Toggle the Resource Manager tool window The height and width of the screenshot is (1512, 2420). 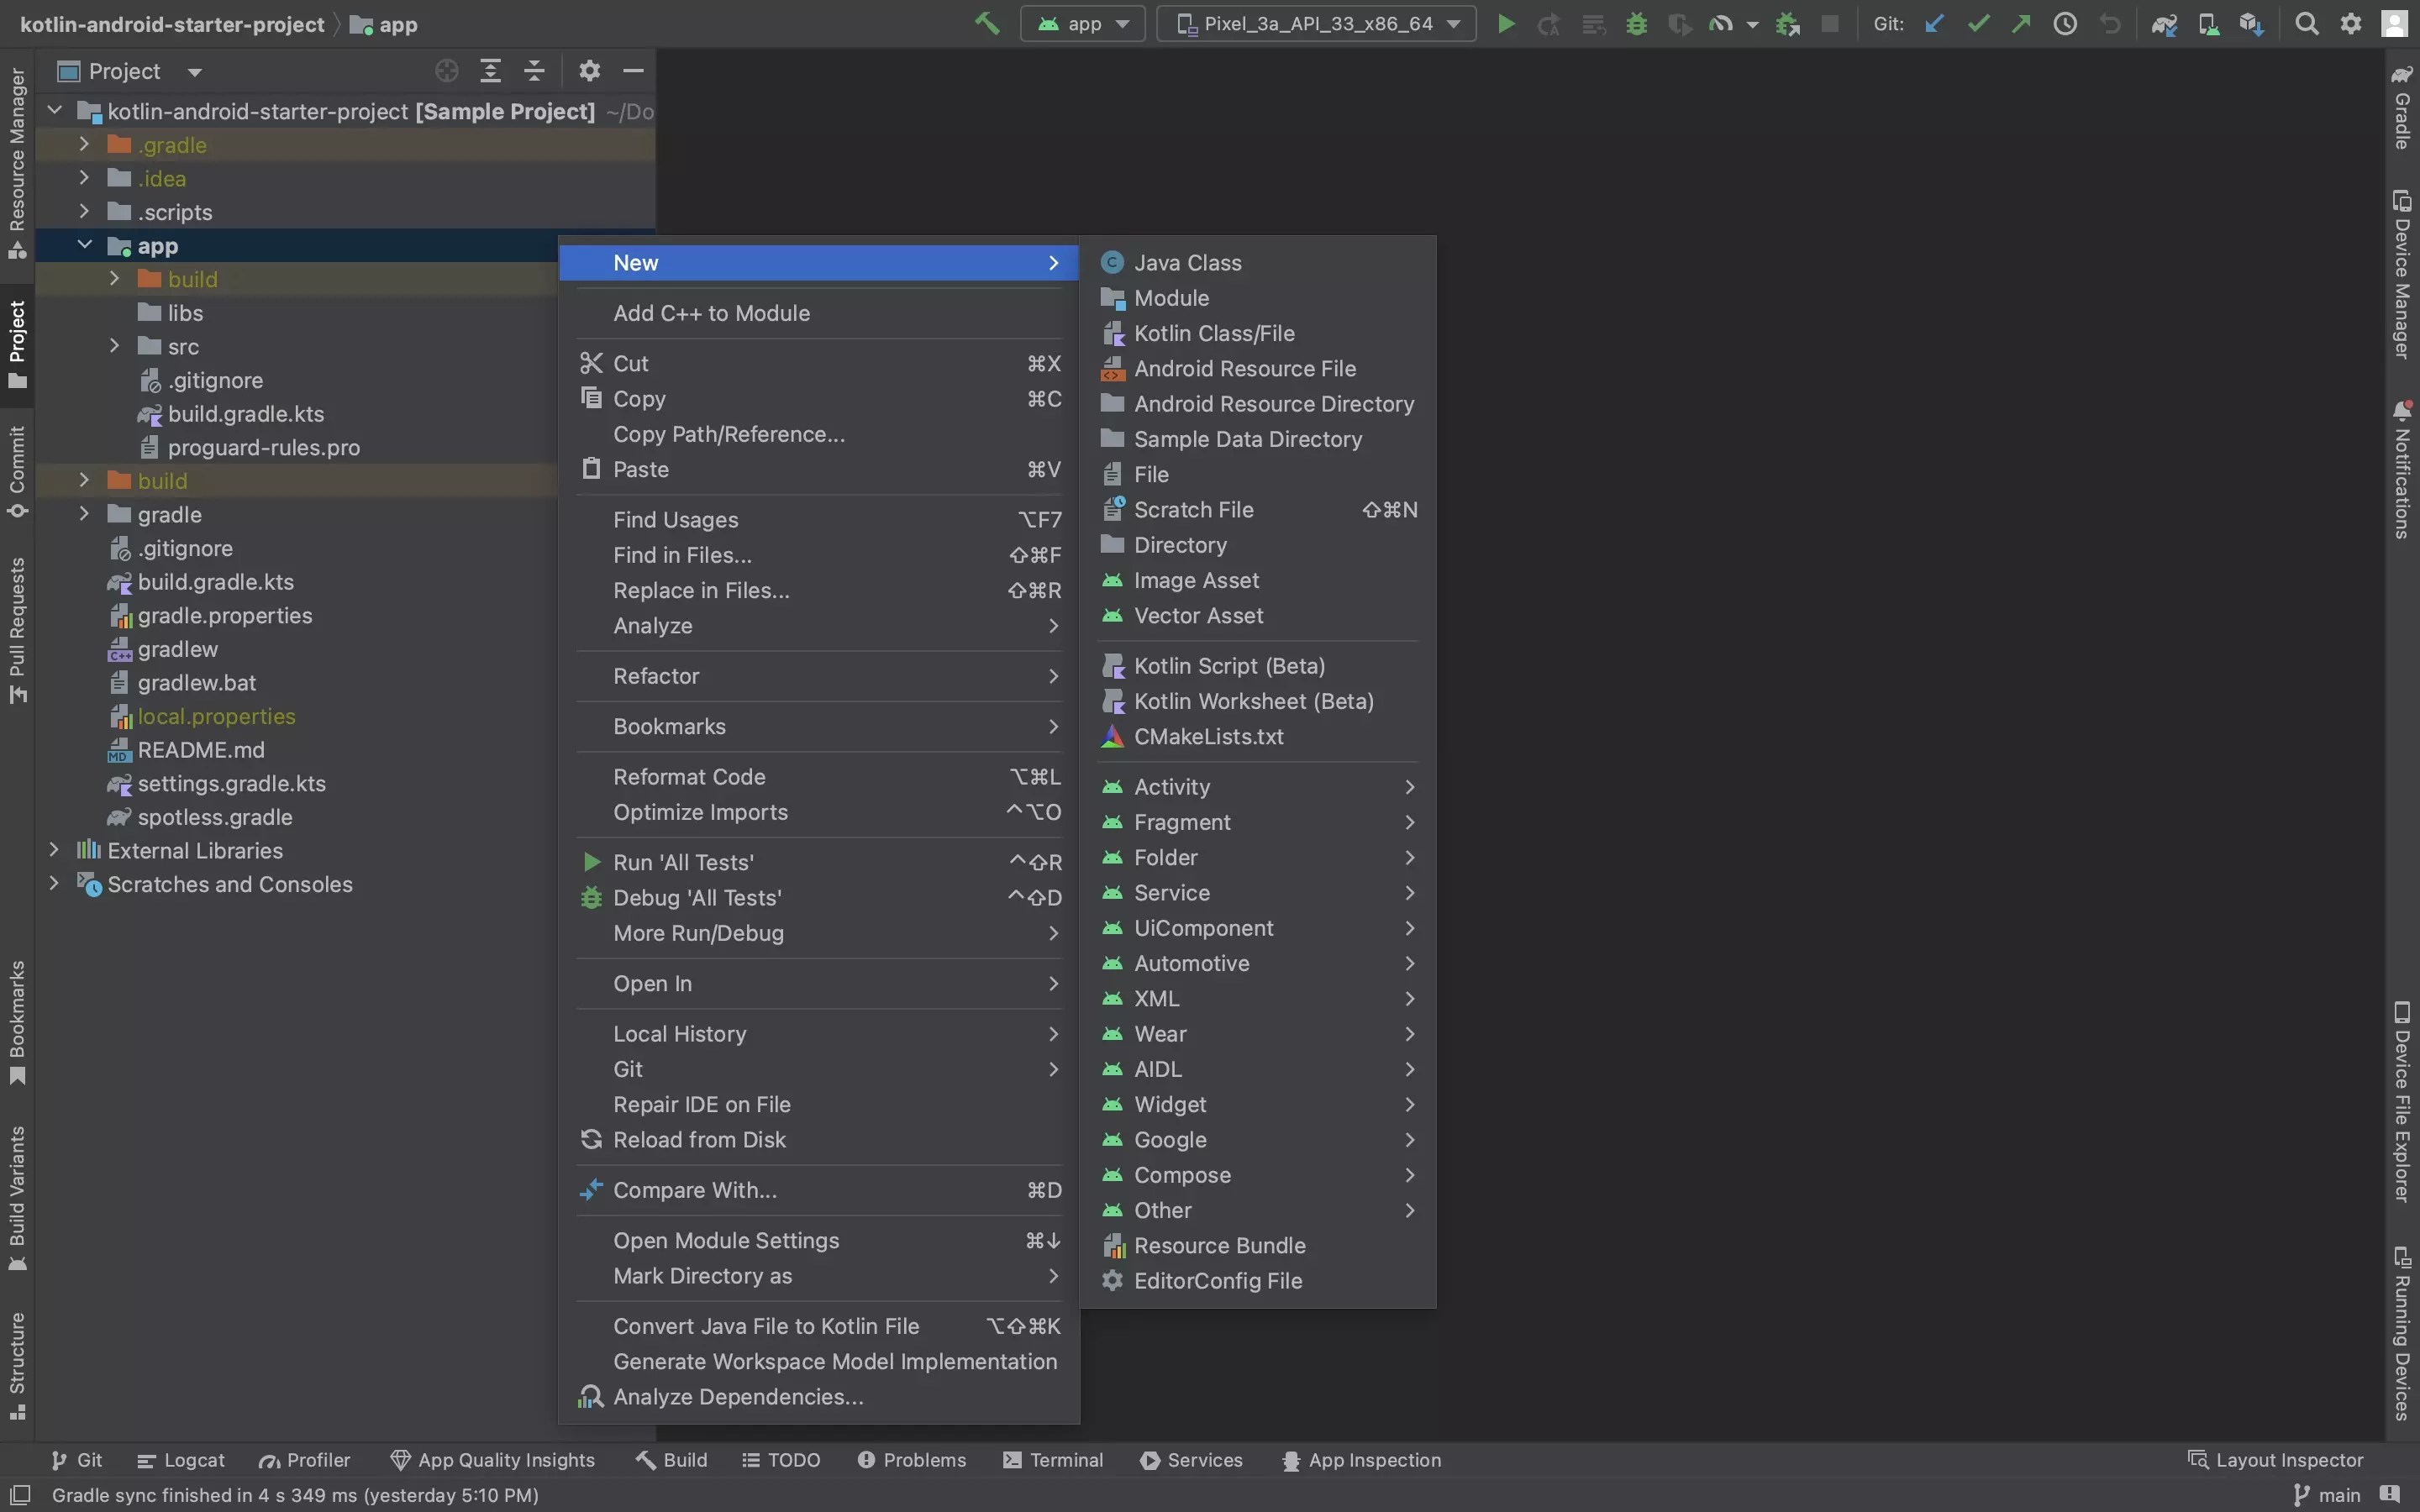17,160
